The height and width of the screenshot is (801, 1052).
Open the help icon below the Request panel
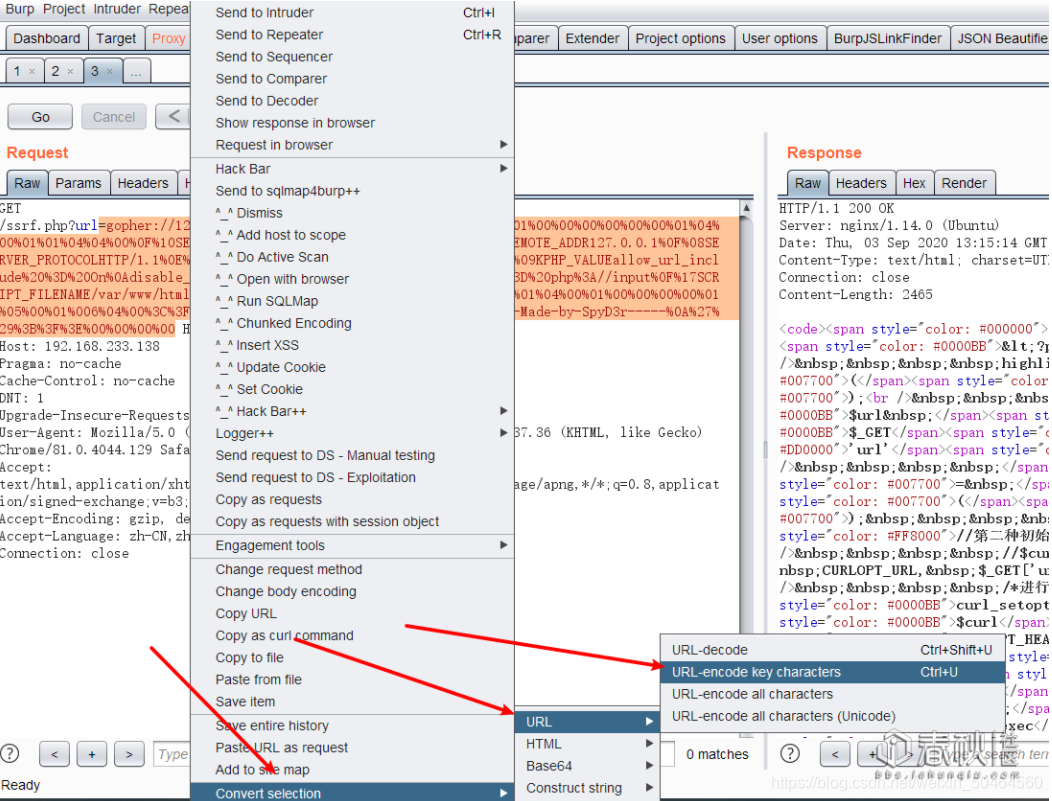[x=10, y=753]
